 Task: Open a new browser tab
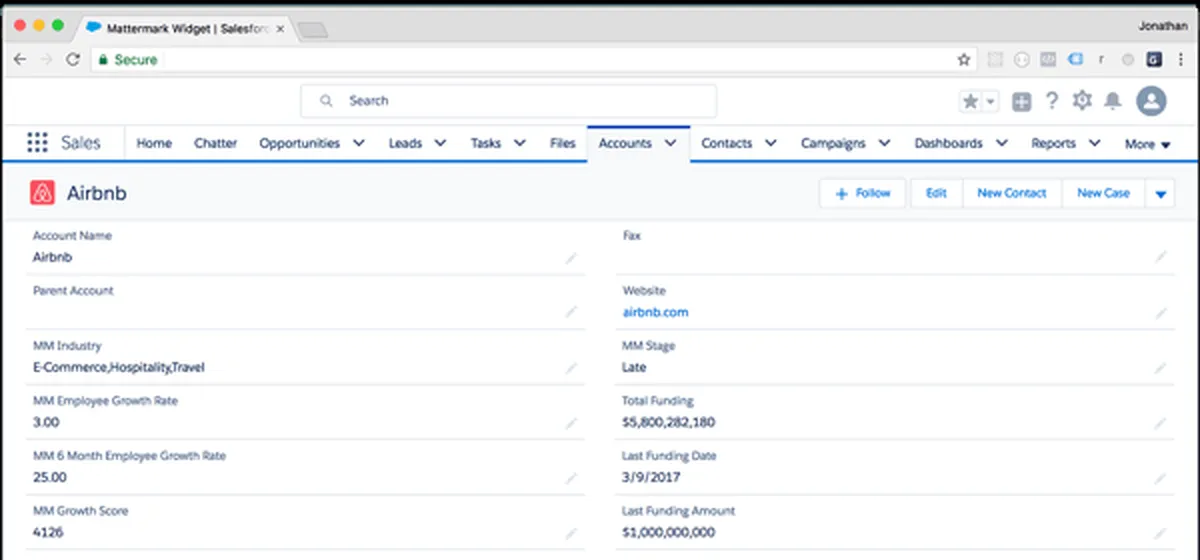[x=313, y=30]
